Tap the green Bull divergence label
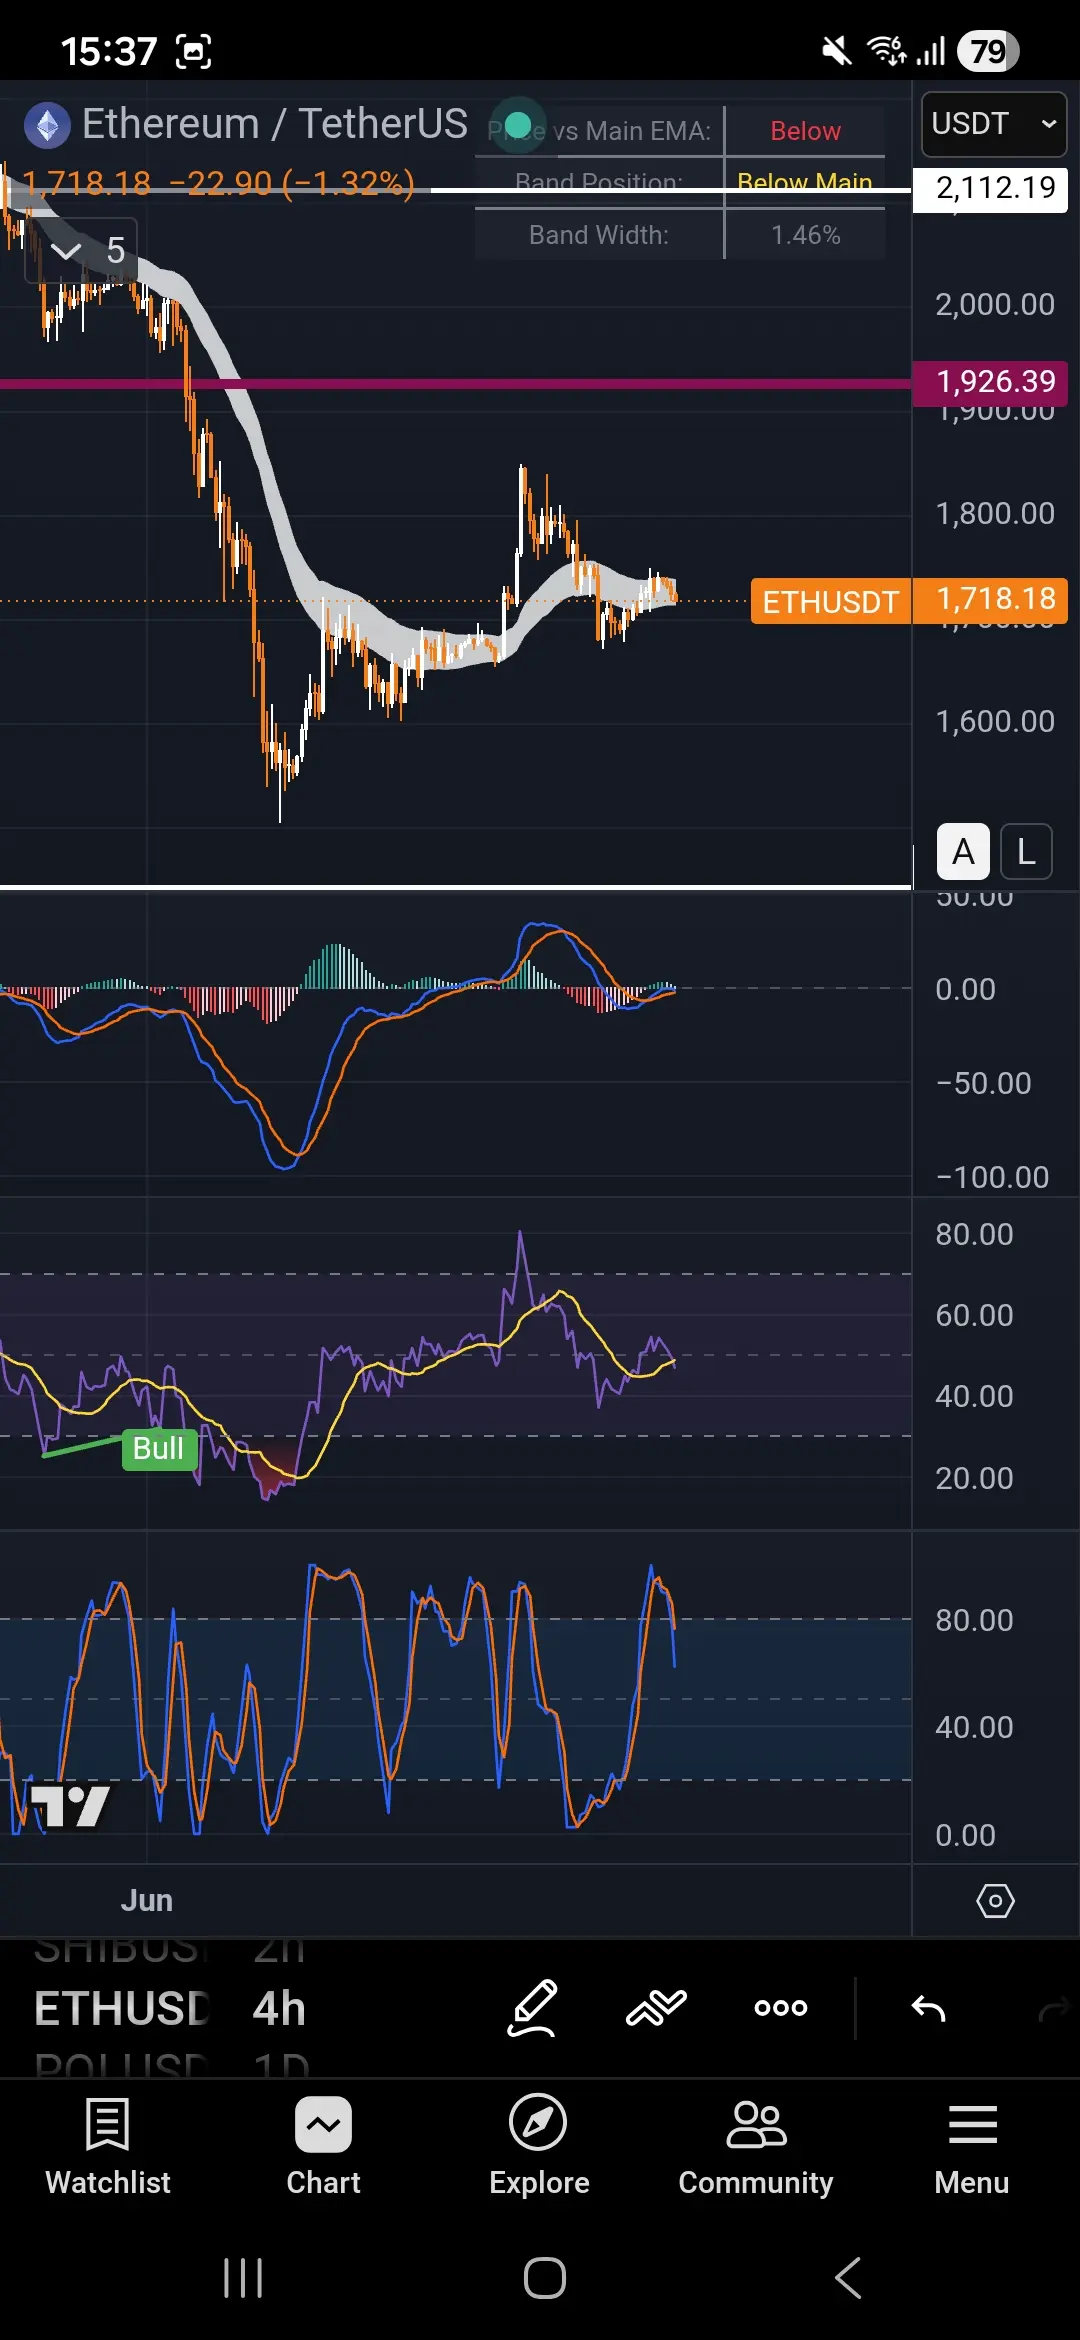Screen dimensions: 1080x2340 [x=159, y=1448]
